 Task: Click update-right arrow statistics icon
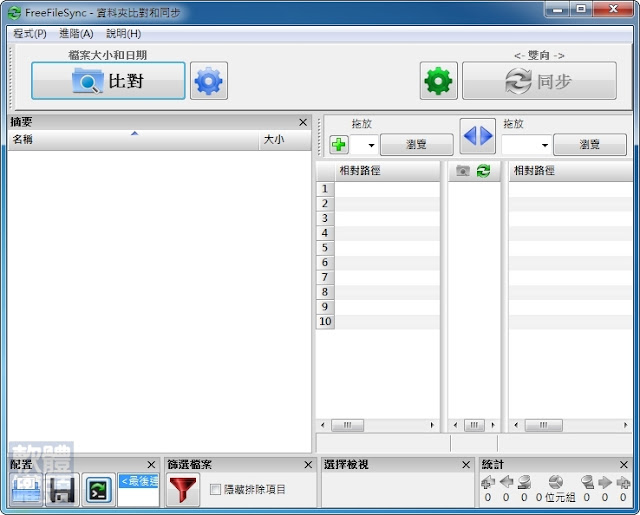(605, 482)
